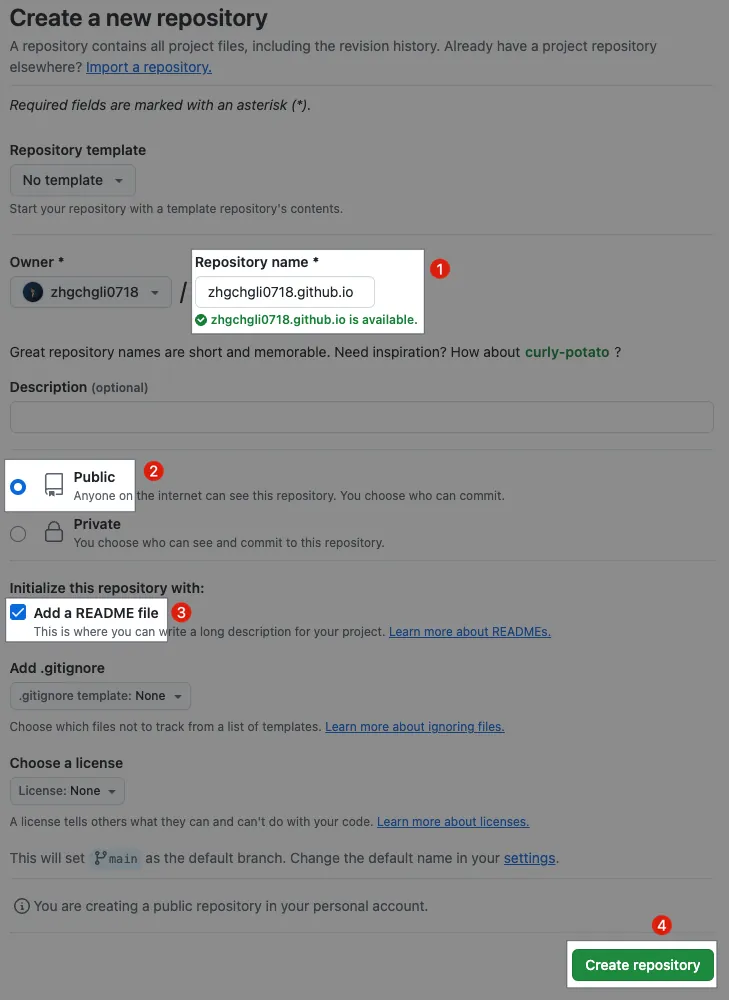Click the info icon near public repository notice

click(x=21, y=906)
